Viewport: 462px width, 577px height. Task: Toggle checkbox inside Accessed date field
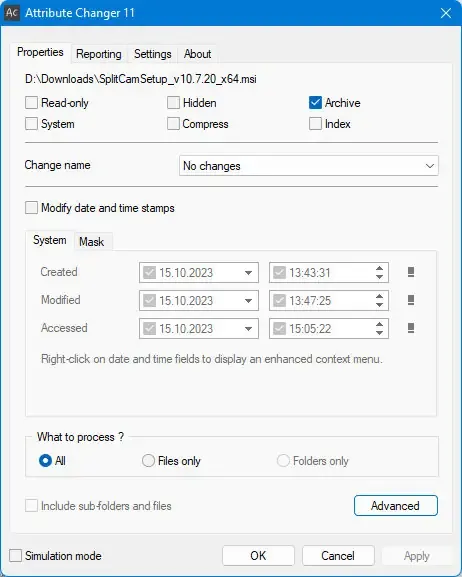(149, 329)
